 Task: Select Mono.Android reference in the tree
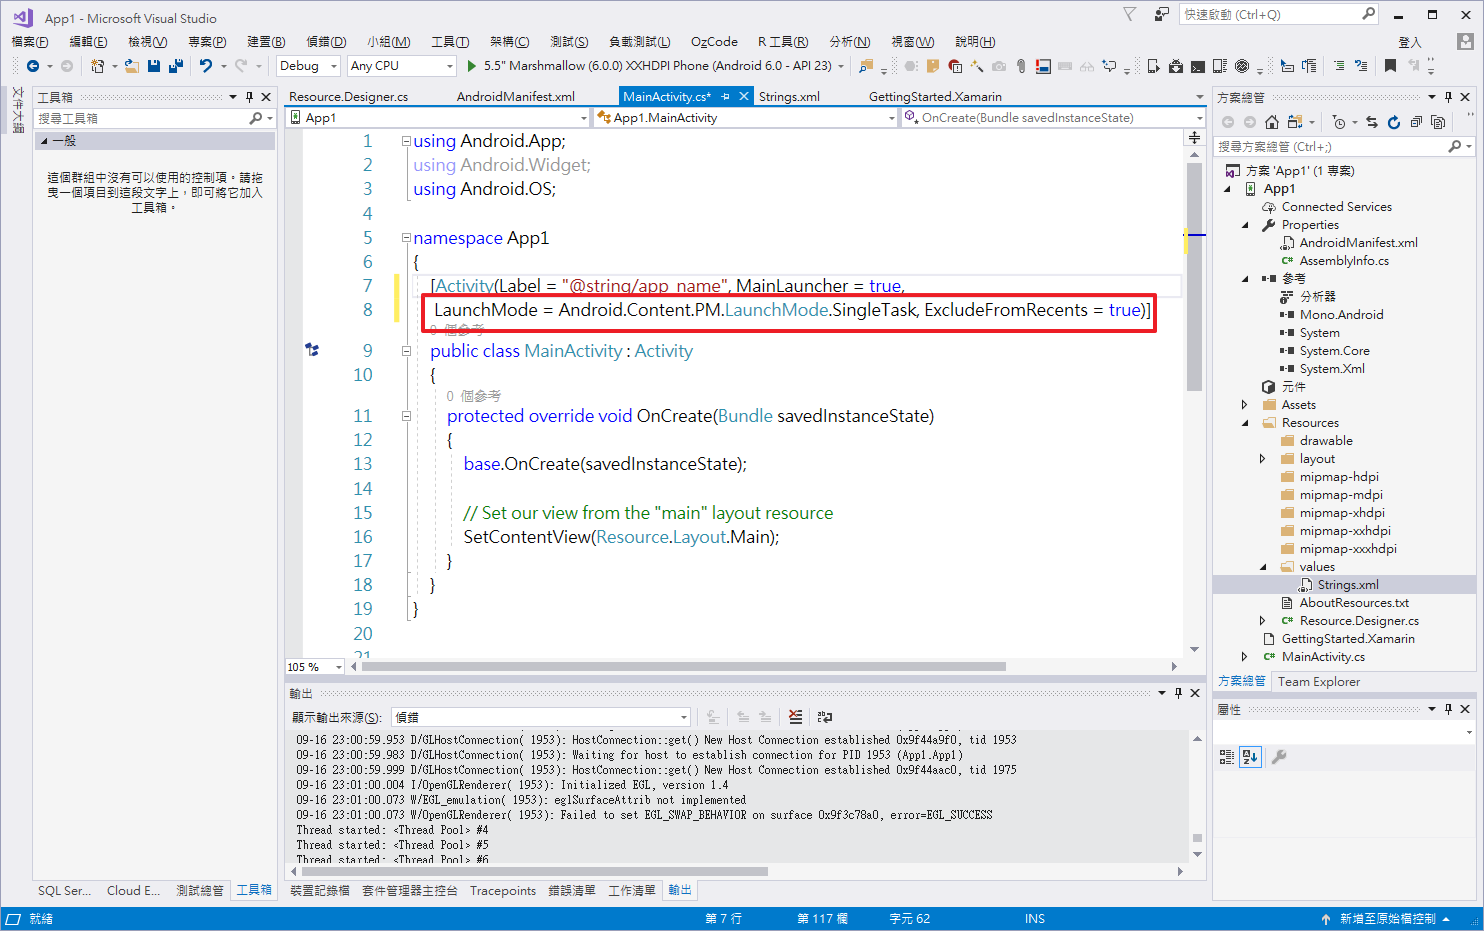click(x=1341, y=315)
